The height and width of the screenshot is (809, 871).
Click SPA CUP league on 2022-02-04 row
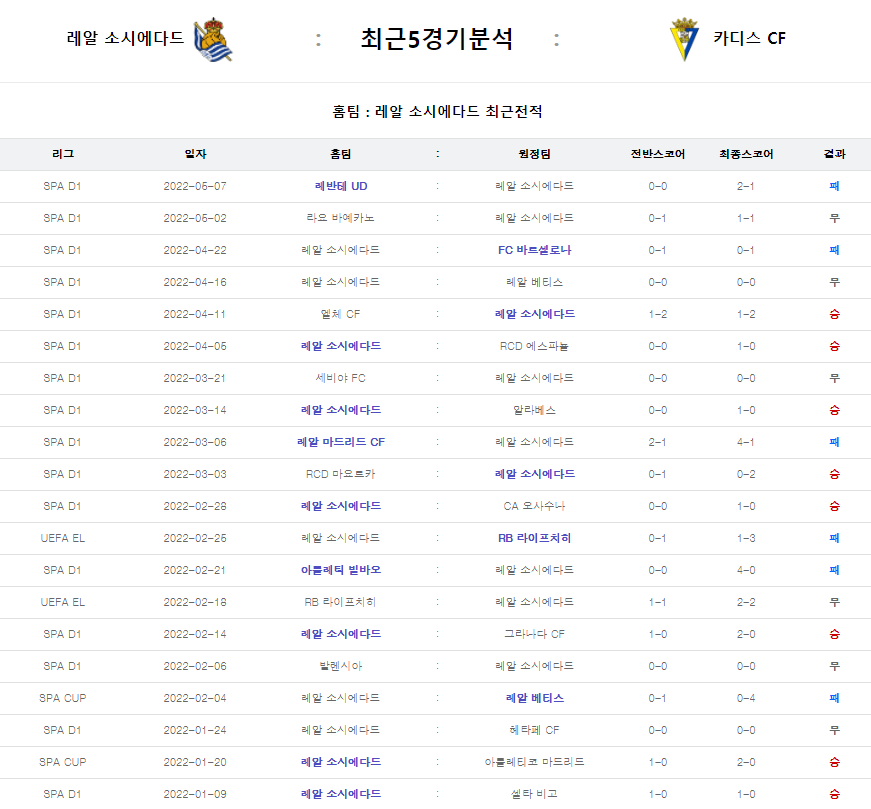click(x=63, y=698)
